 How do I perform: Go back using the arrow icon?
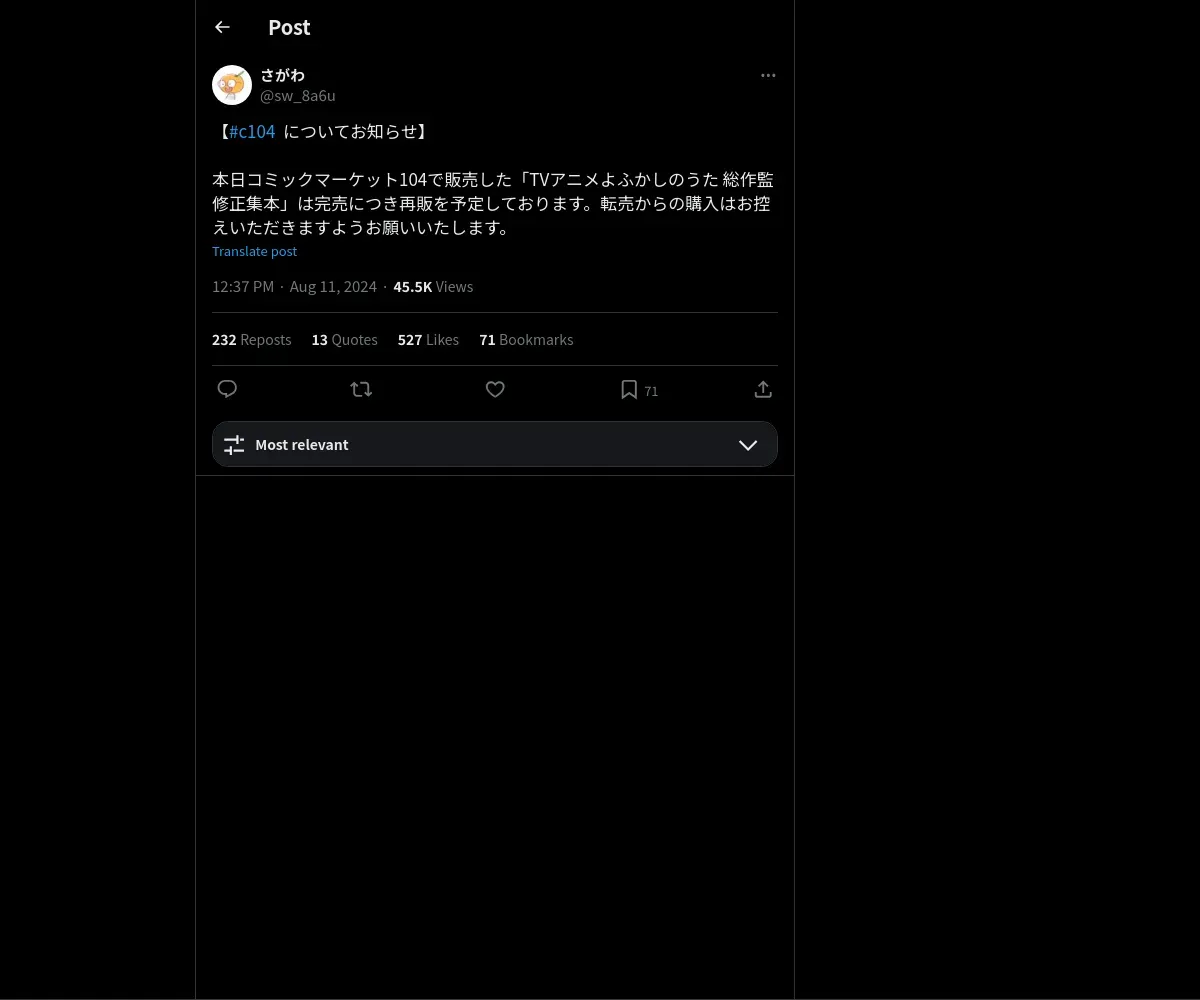tap(222, 27)
